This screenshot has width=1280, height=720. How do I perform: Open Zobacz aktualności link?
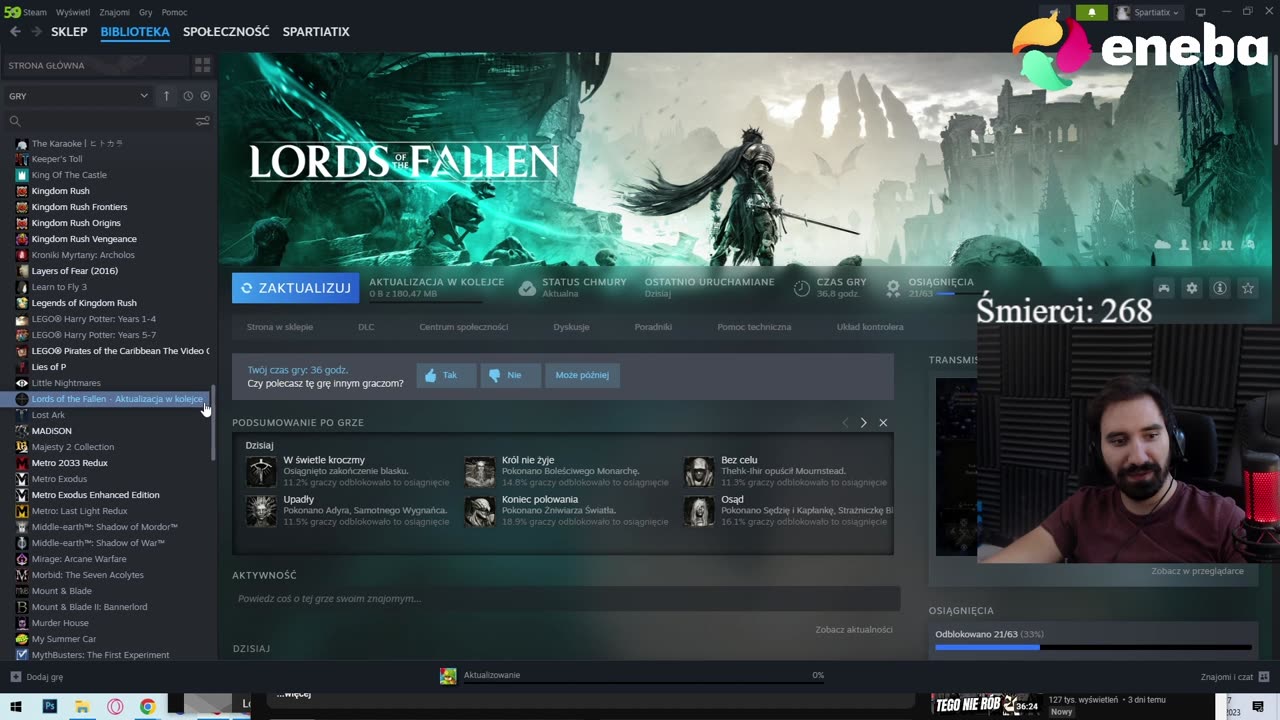tap(854, 630)
